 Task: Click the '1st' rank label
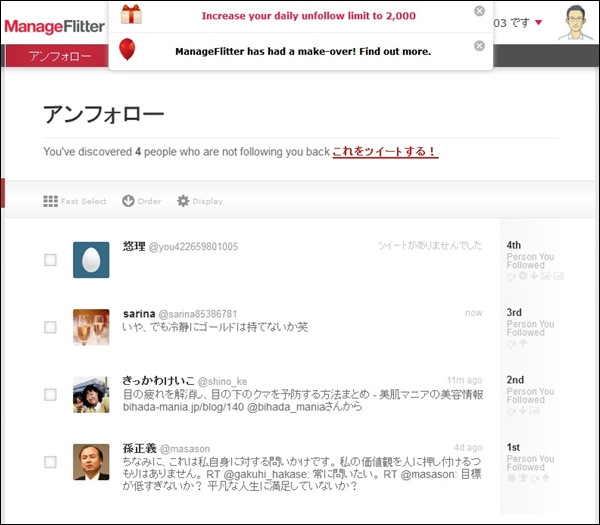tap(513, 447)
